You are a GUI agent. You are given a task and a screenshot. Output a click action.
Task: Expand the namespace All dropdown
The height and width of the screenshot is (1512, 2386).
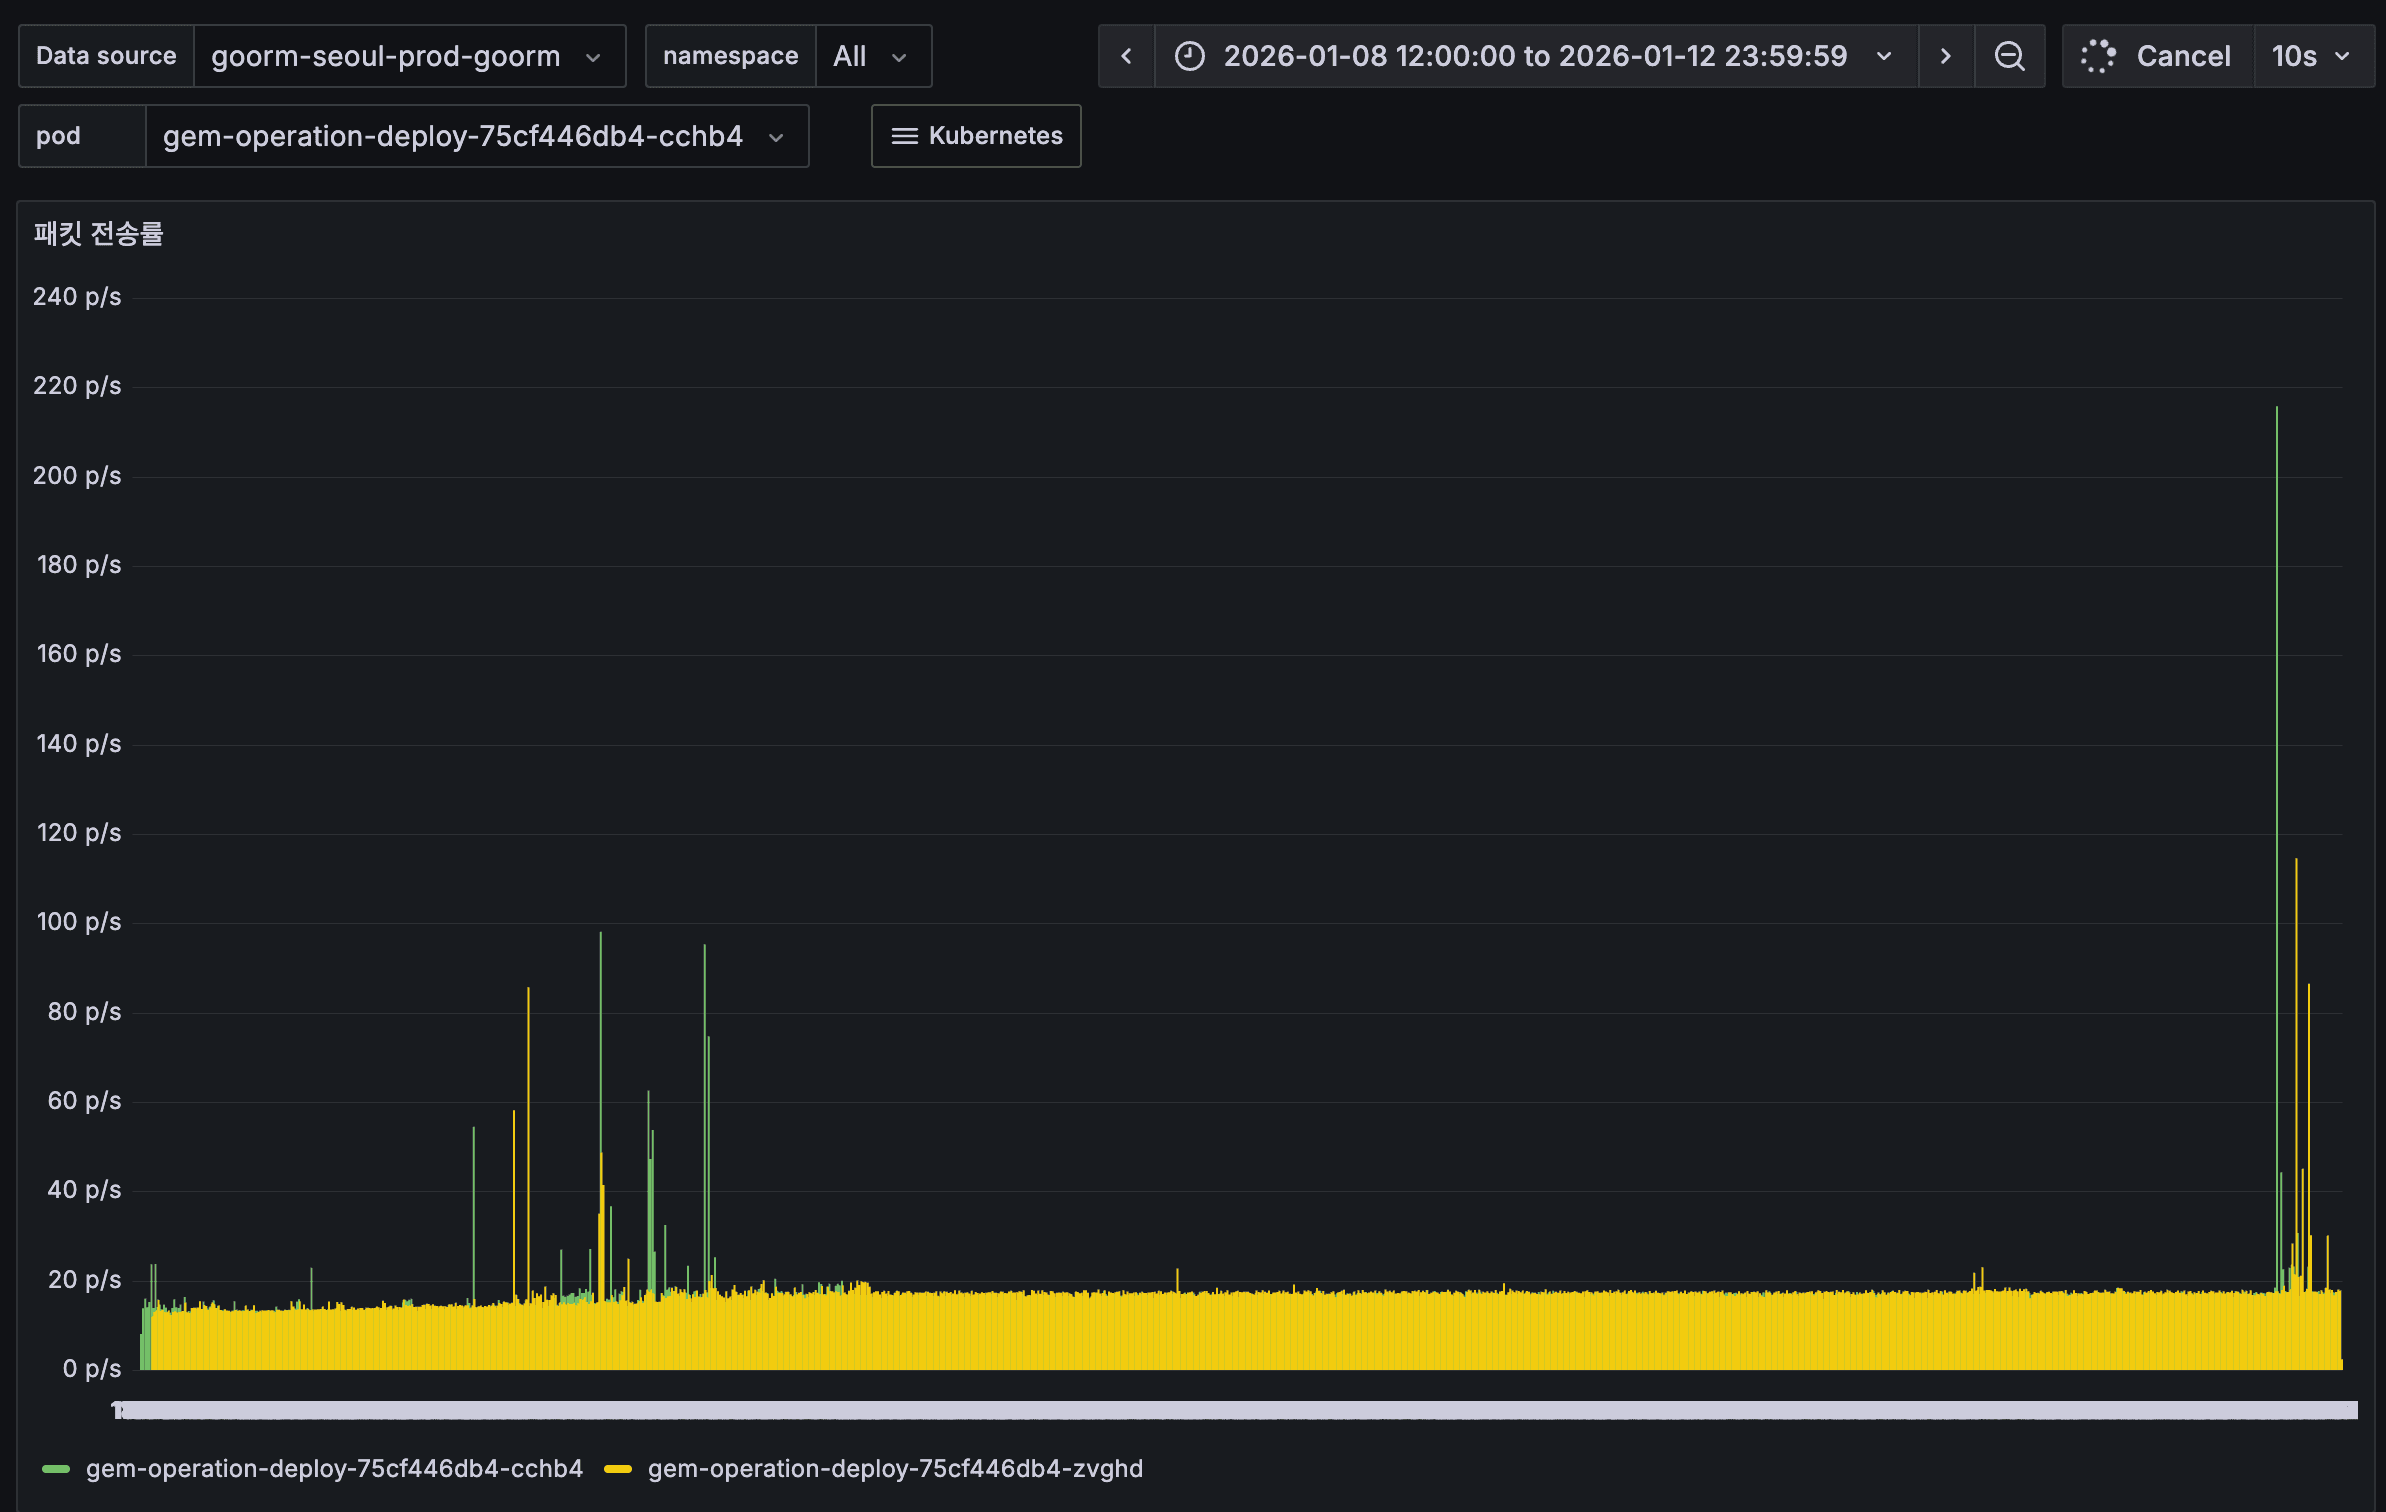[x=873, y=56]
